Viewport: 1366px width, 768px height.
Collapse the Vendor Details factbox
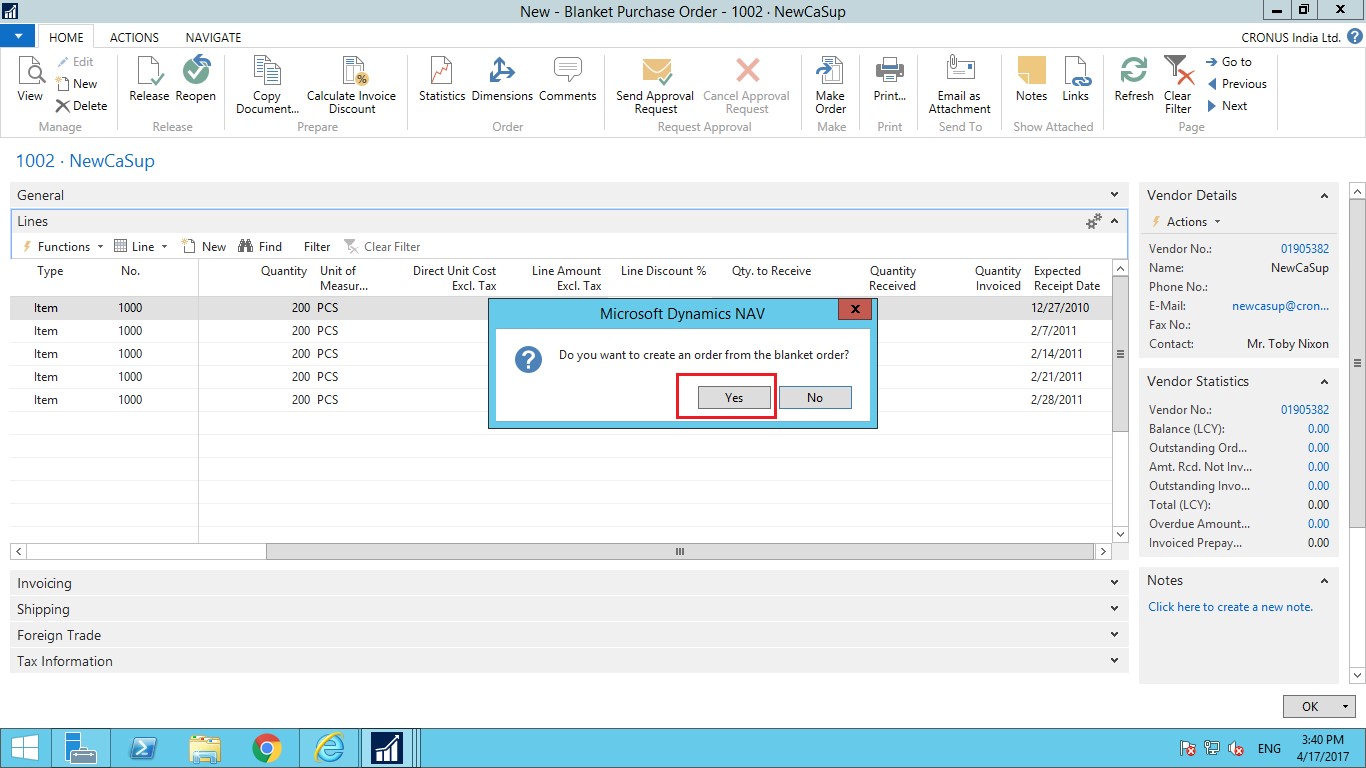(x=1324, y=196)
